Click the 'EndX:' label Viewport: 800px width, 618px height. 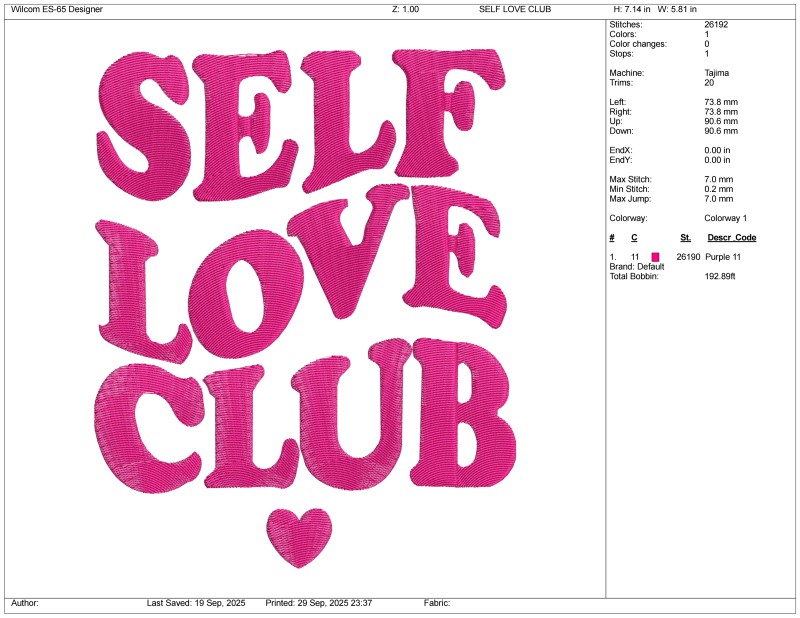pos(621,151)
